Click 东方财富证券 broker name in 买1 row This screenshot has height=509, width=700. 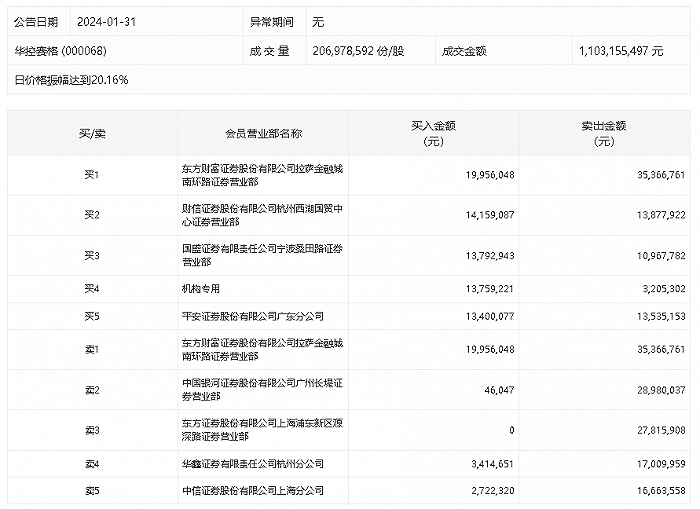click(x=262, y=175)
